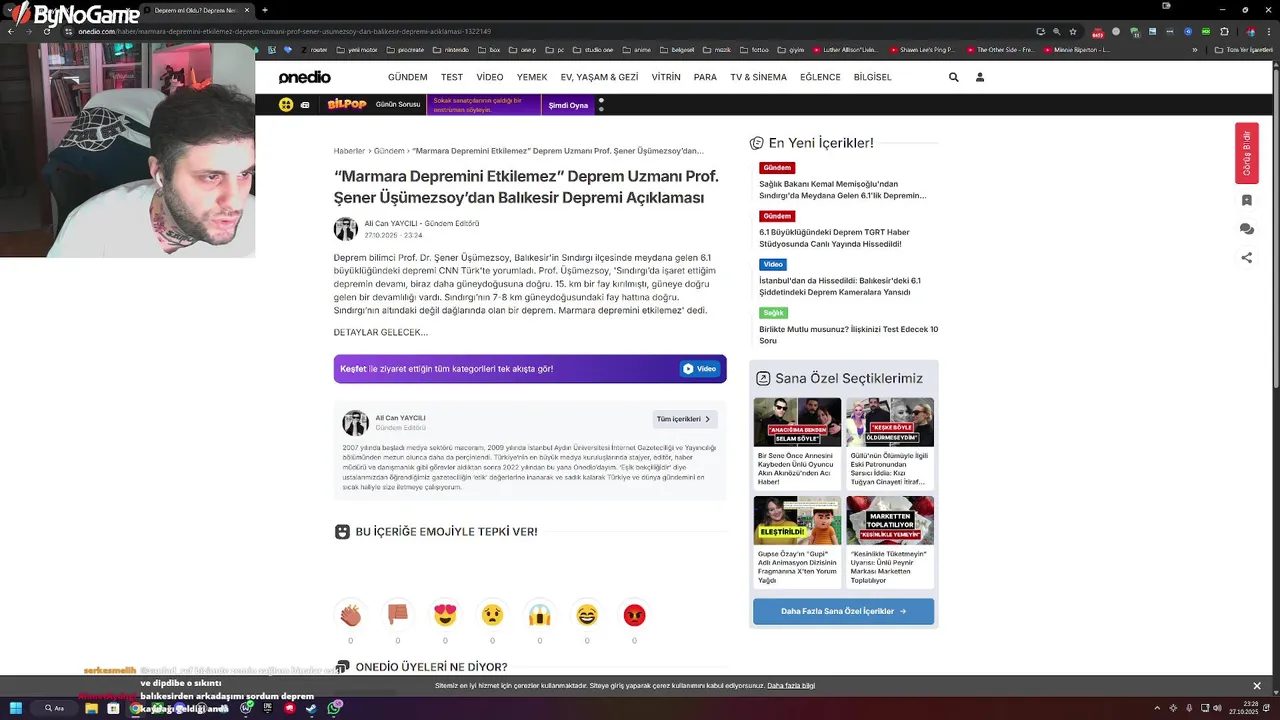Viewport: 1280px width, 720px height.
Task: Open the Gupse Özay Gupi article thumbnail
Action: point(797,520)
